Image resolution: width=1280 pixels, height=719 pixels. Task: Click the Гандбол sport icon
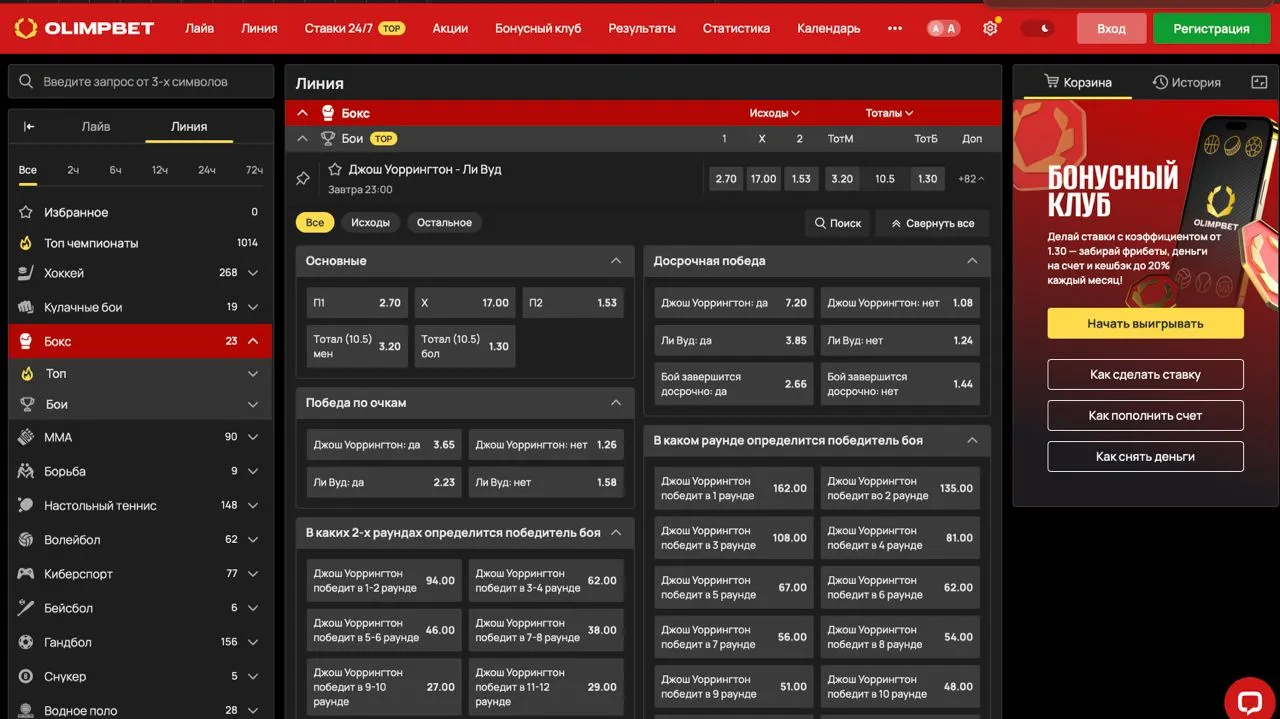pos(26,642)
